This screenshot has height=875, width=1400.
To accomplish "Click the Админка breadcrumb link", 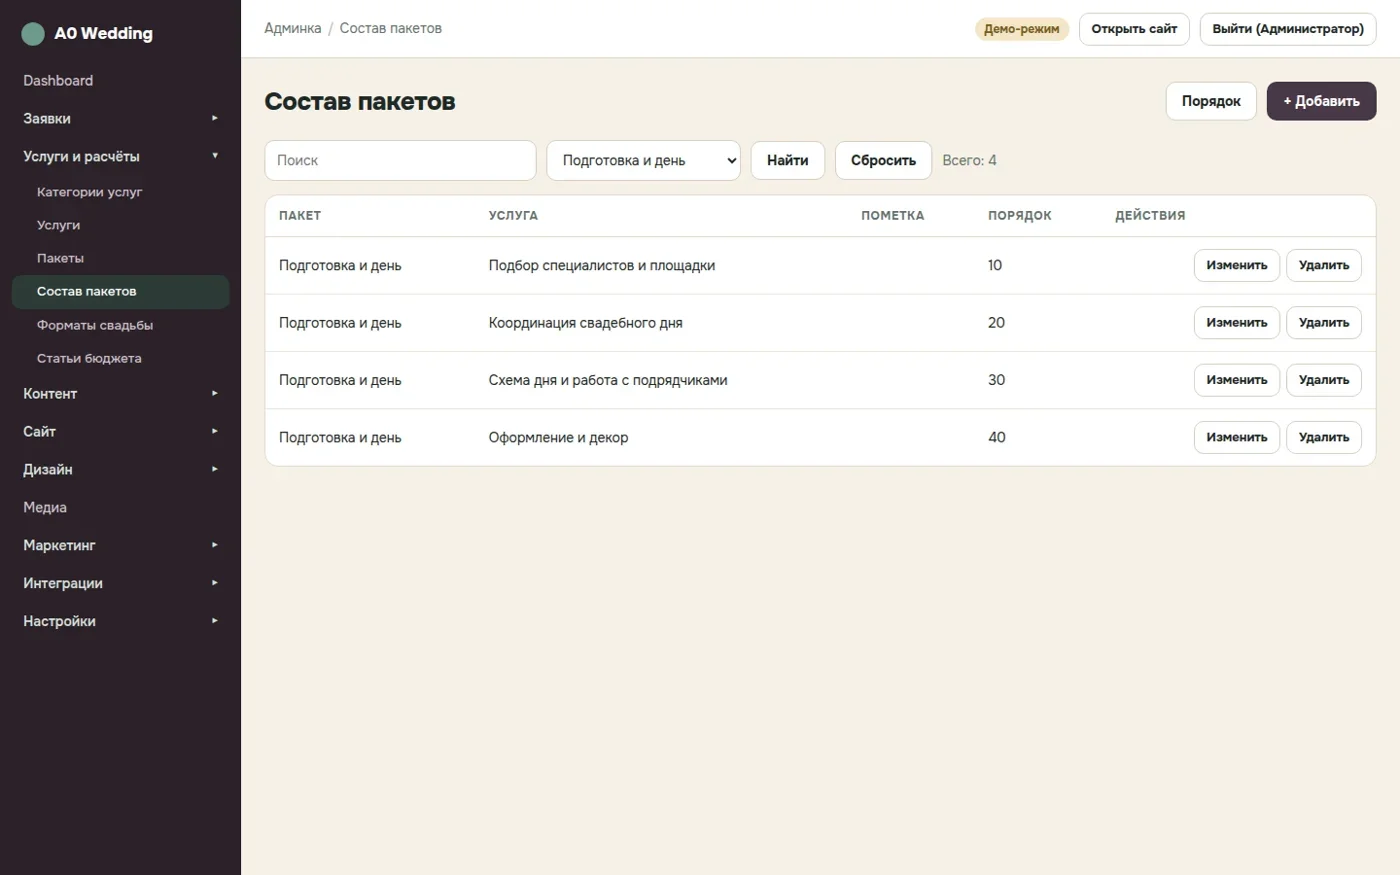I will tap(293, 28).
